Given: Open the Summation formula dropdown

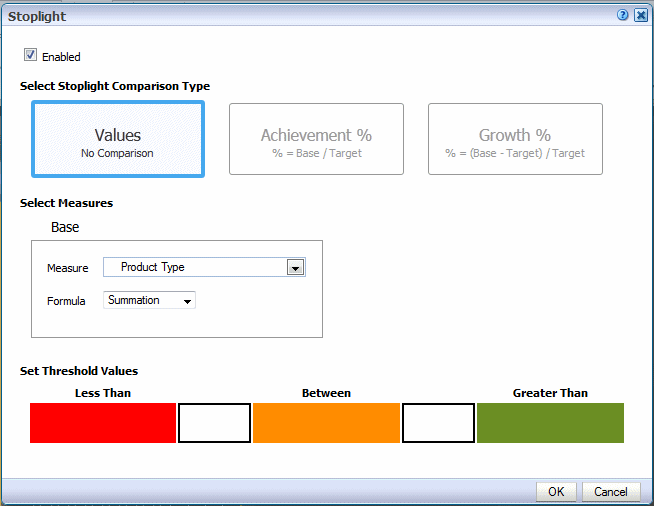Looking at the screenshot, I should pyautogui.click(x=149, y=300).
